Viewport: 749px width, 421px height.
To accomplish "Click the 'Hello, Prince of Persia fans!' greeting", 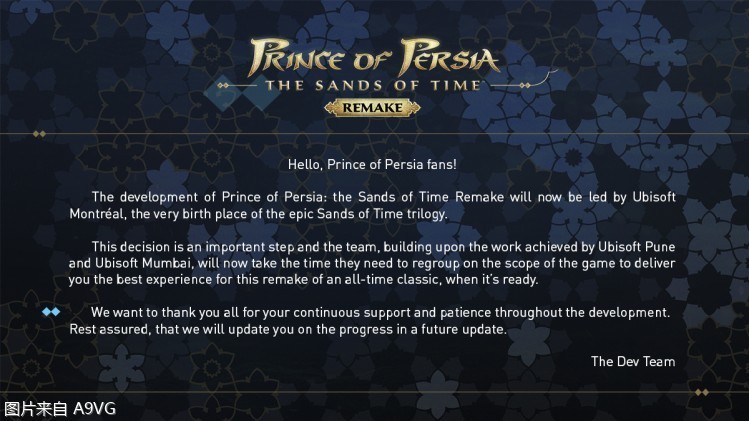I will 372,163.
